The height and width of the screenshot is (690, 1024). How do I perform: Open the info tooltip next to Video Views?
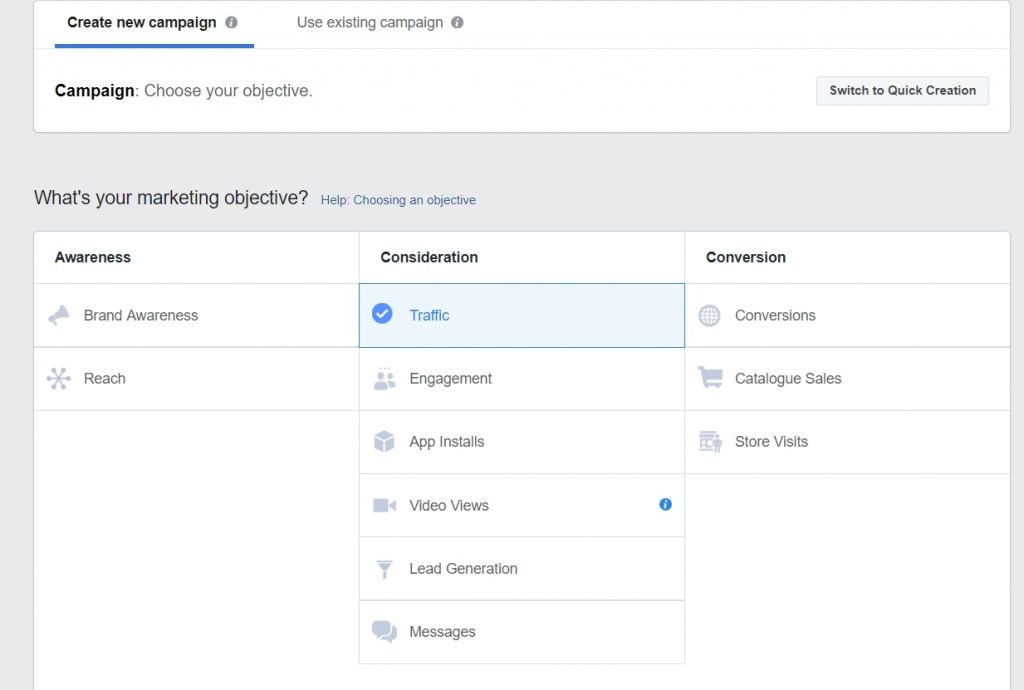pyautogui.click(x=665, y=505)
